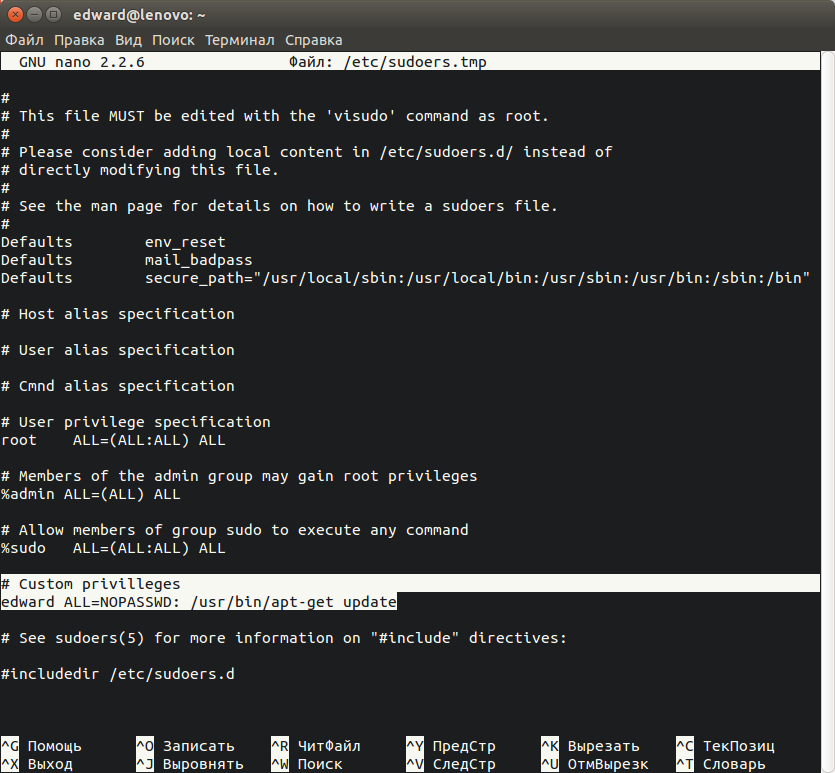Open the Поиск menu
The height and width of the screenshot is (773, 835).
173,40
